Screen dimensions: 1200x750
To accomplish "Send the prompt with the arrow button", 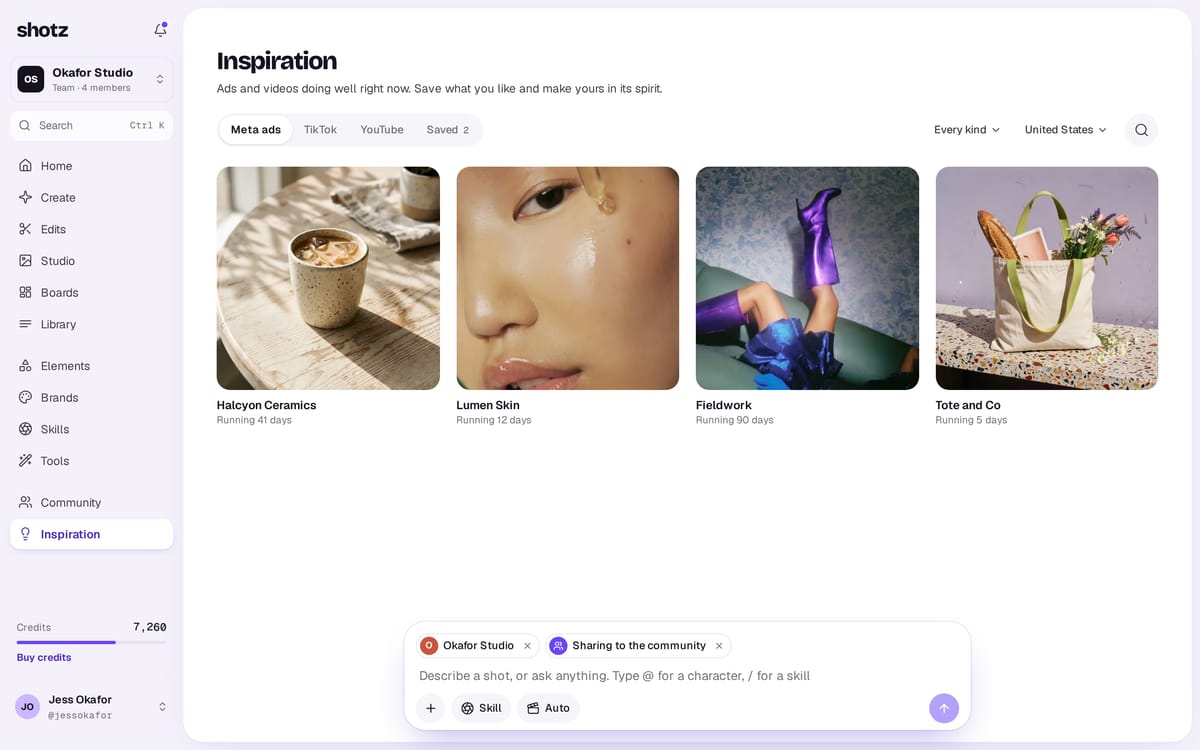I will 944,708.
